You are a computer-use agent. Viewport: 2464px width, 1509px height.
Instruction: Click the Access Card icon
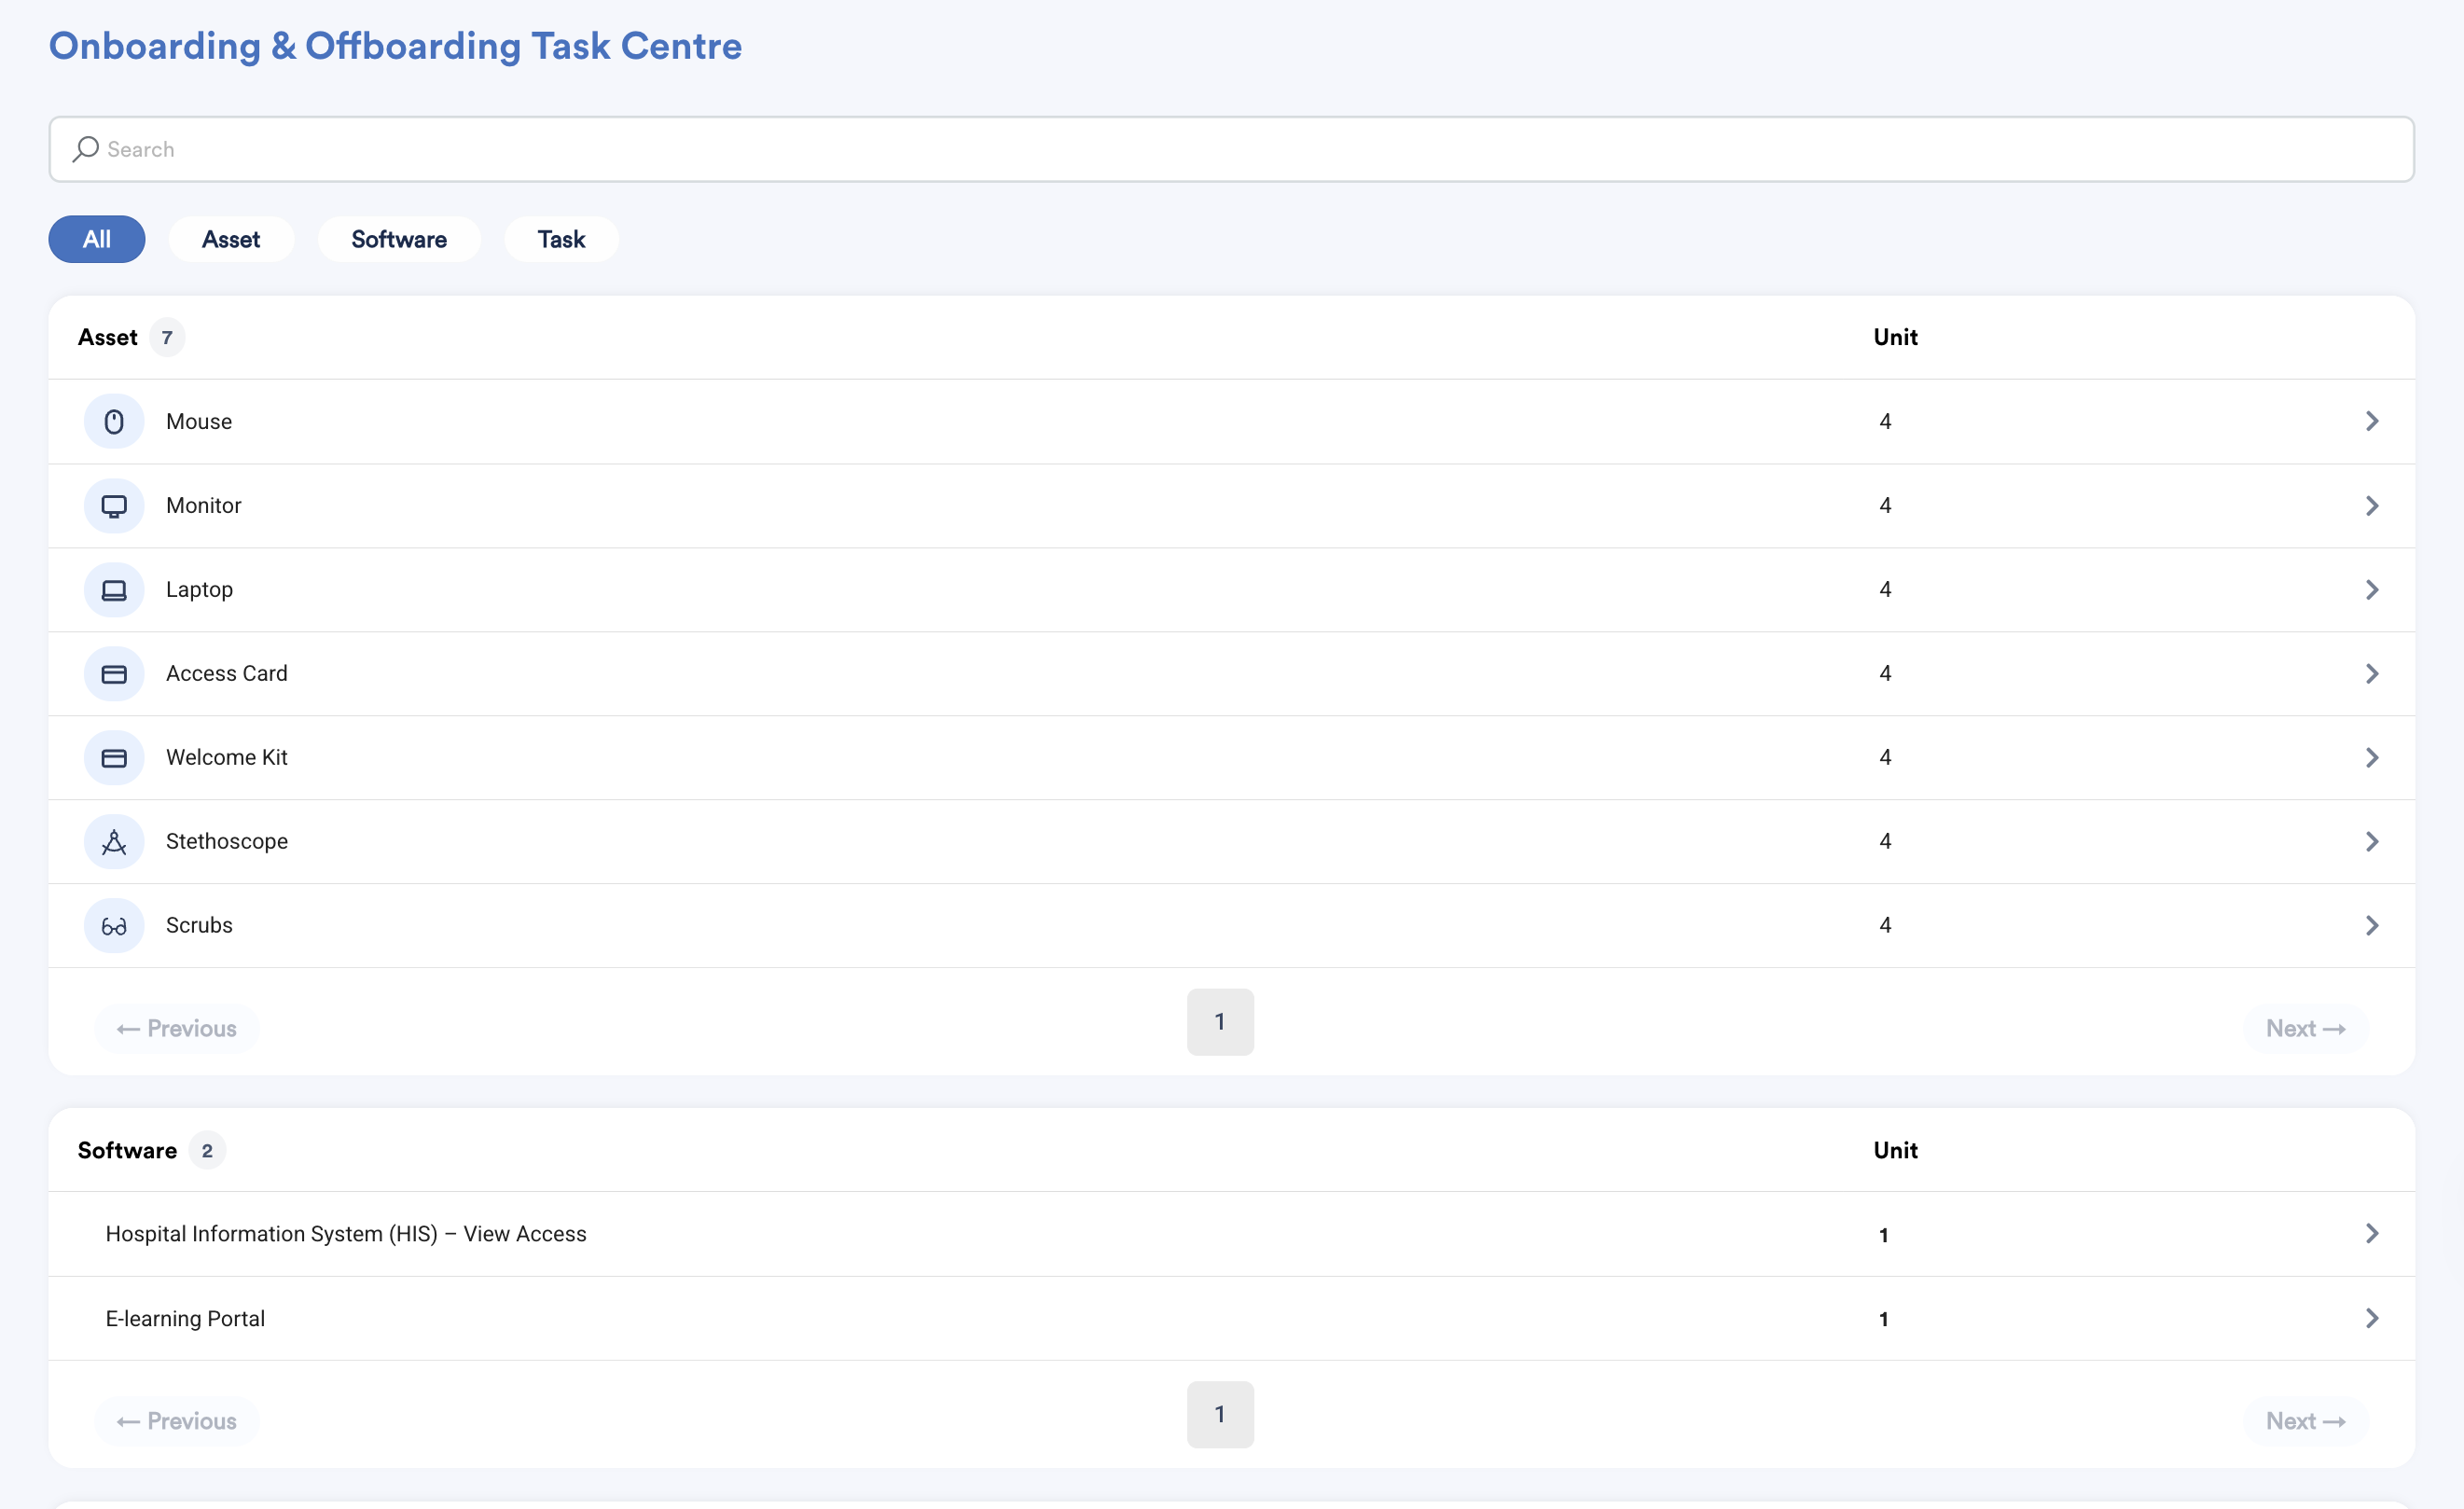tap(114, 673)
